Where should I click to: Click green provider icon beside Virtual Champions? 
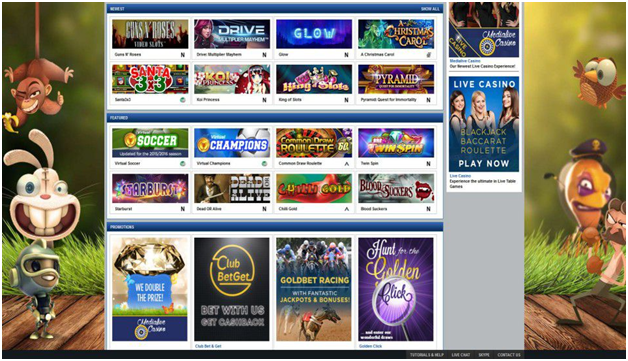click(x=264, y=163)
